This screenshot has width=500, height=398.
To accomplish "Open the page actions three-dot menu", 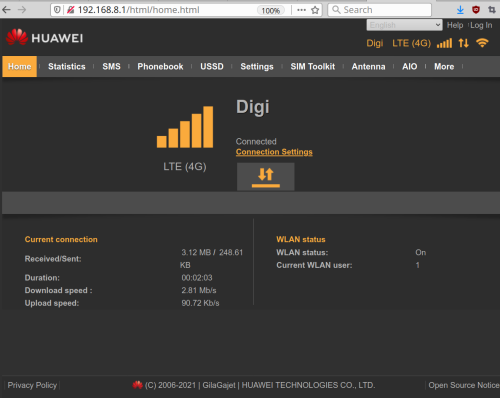I will click(301, 10).
